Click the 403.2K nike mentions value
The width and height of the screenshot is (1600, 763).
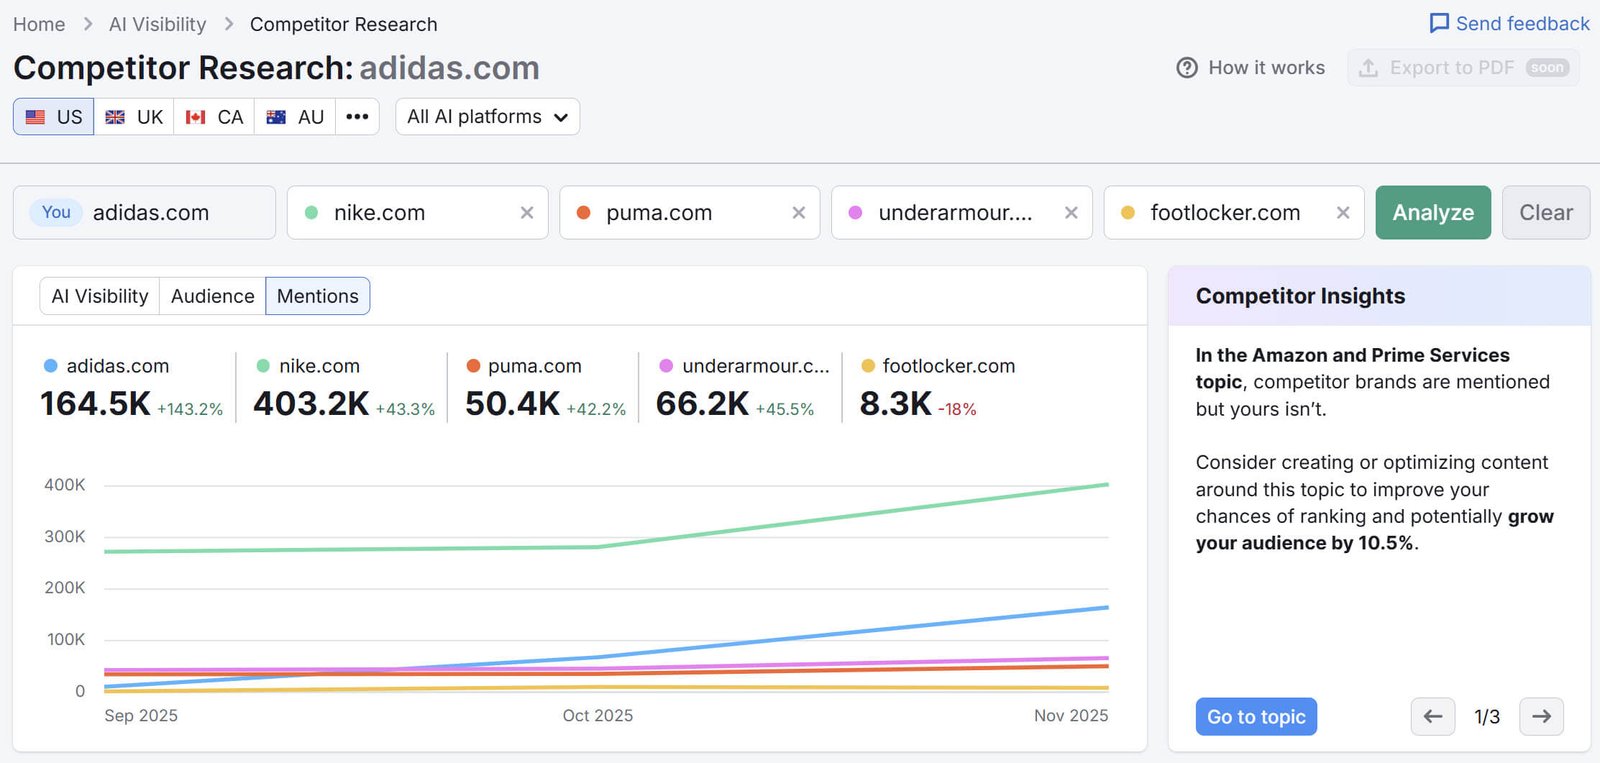[x=311, y=403]
